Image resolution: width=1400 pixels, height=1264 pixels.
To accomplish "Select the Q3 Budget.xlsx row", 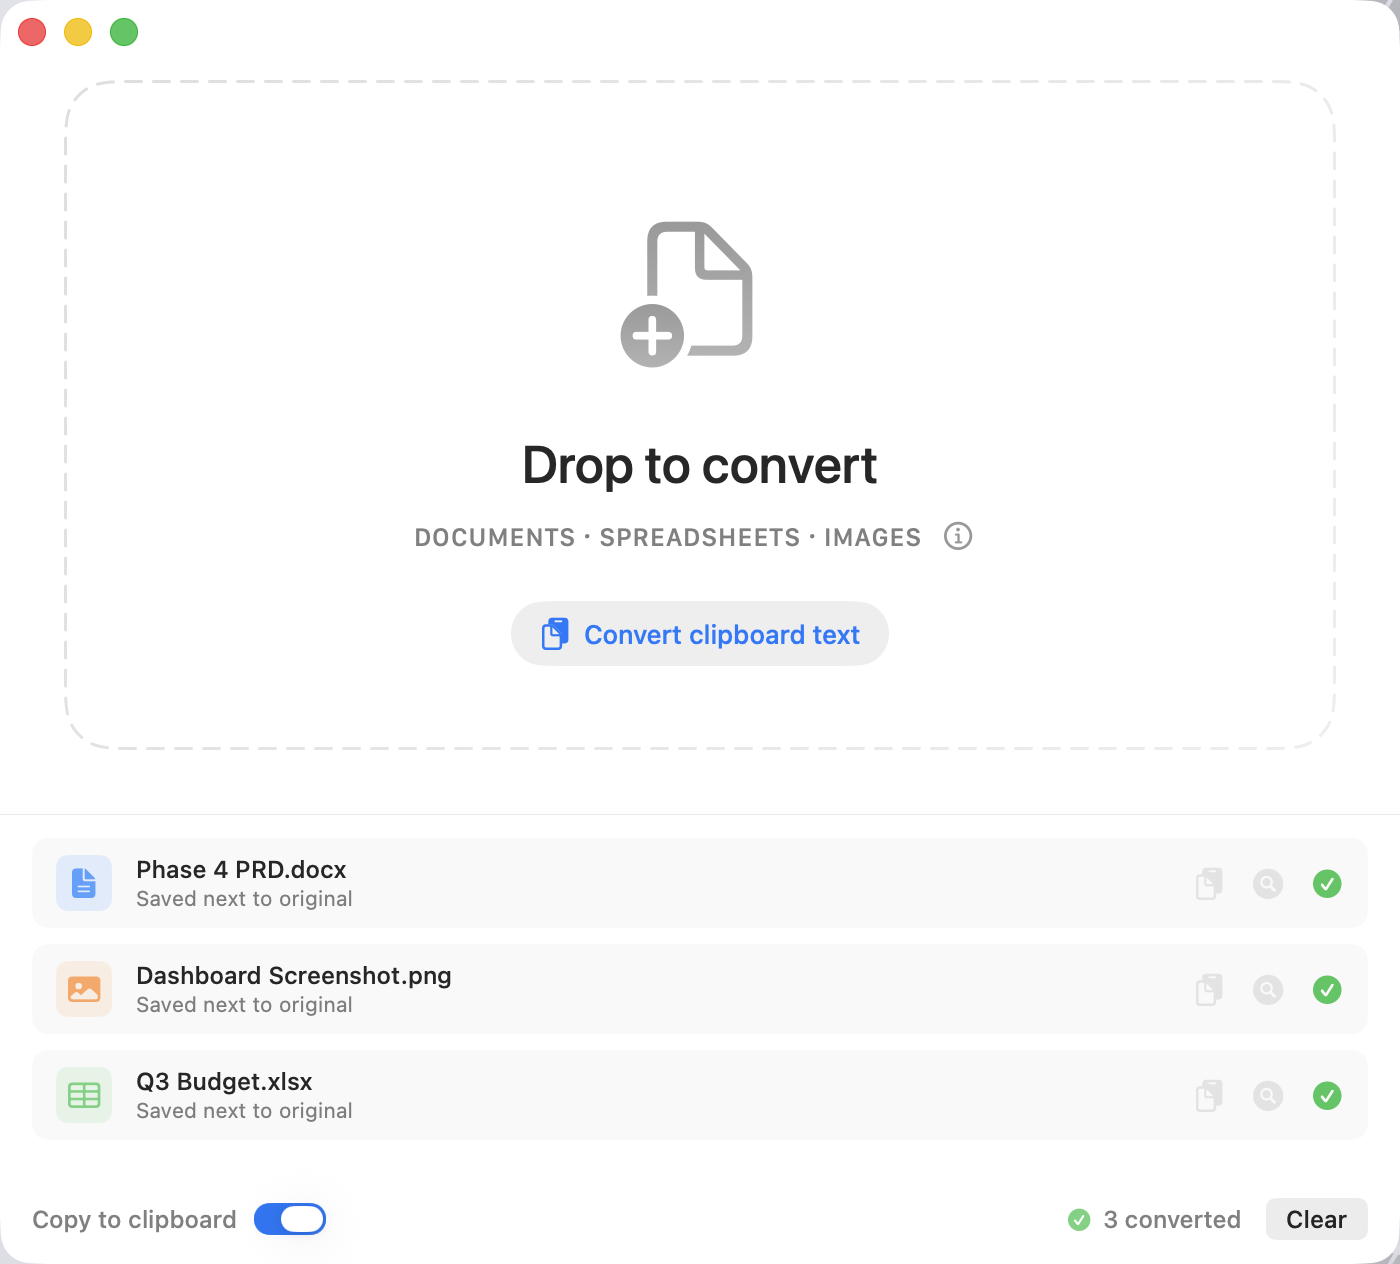I will (x=700, y=1096).
